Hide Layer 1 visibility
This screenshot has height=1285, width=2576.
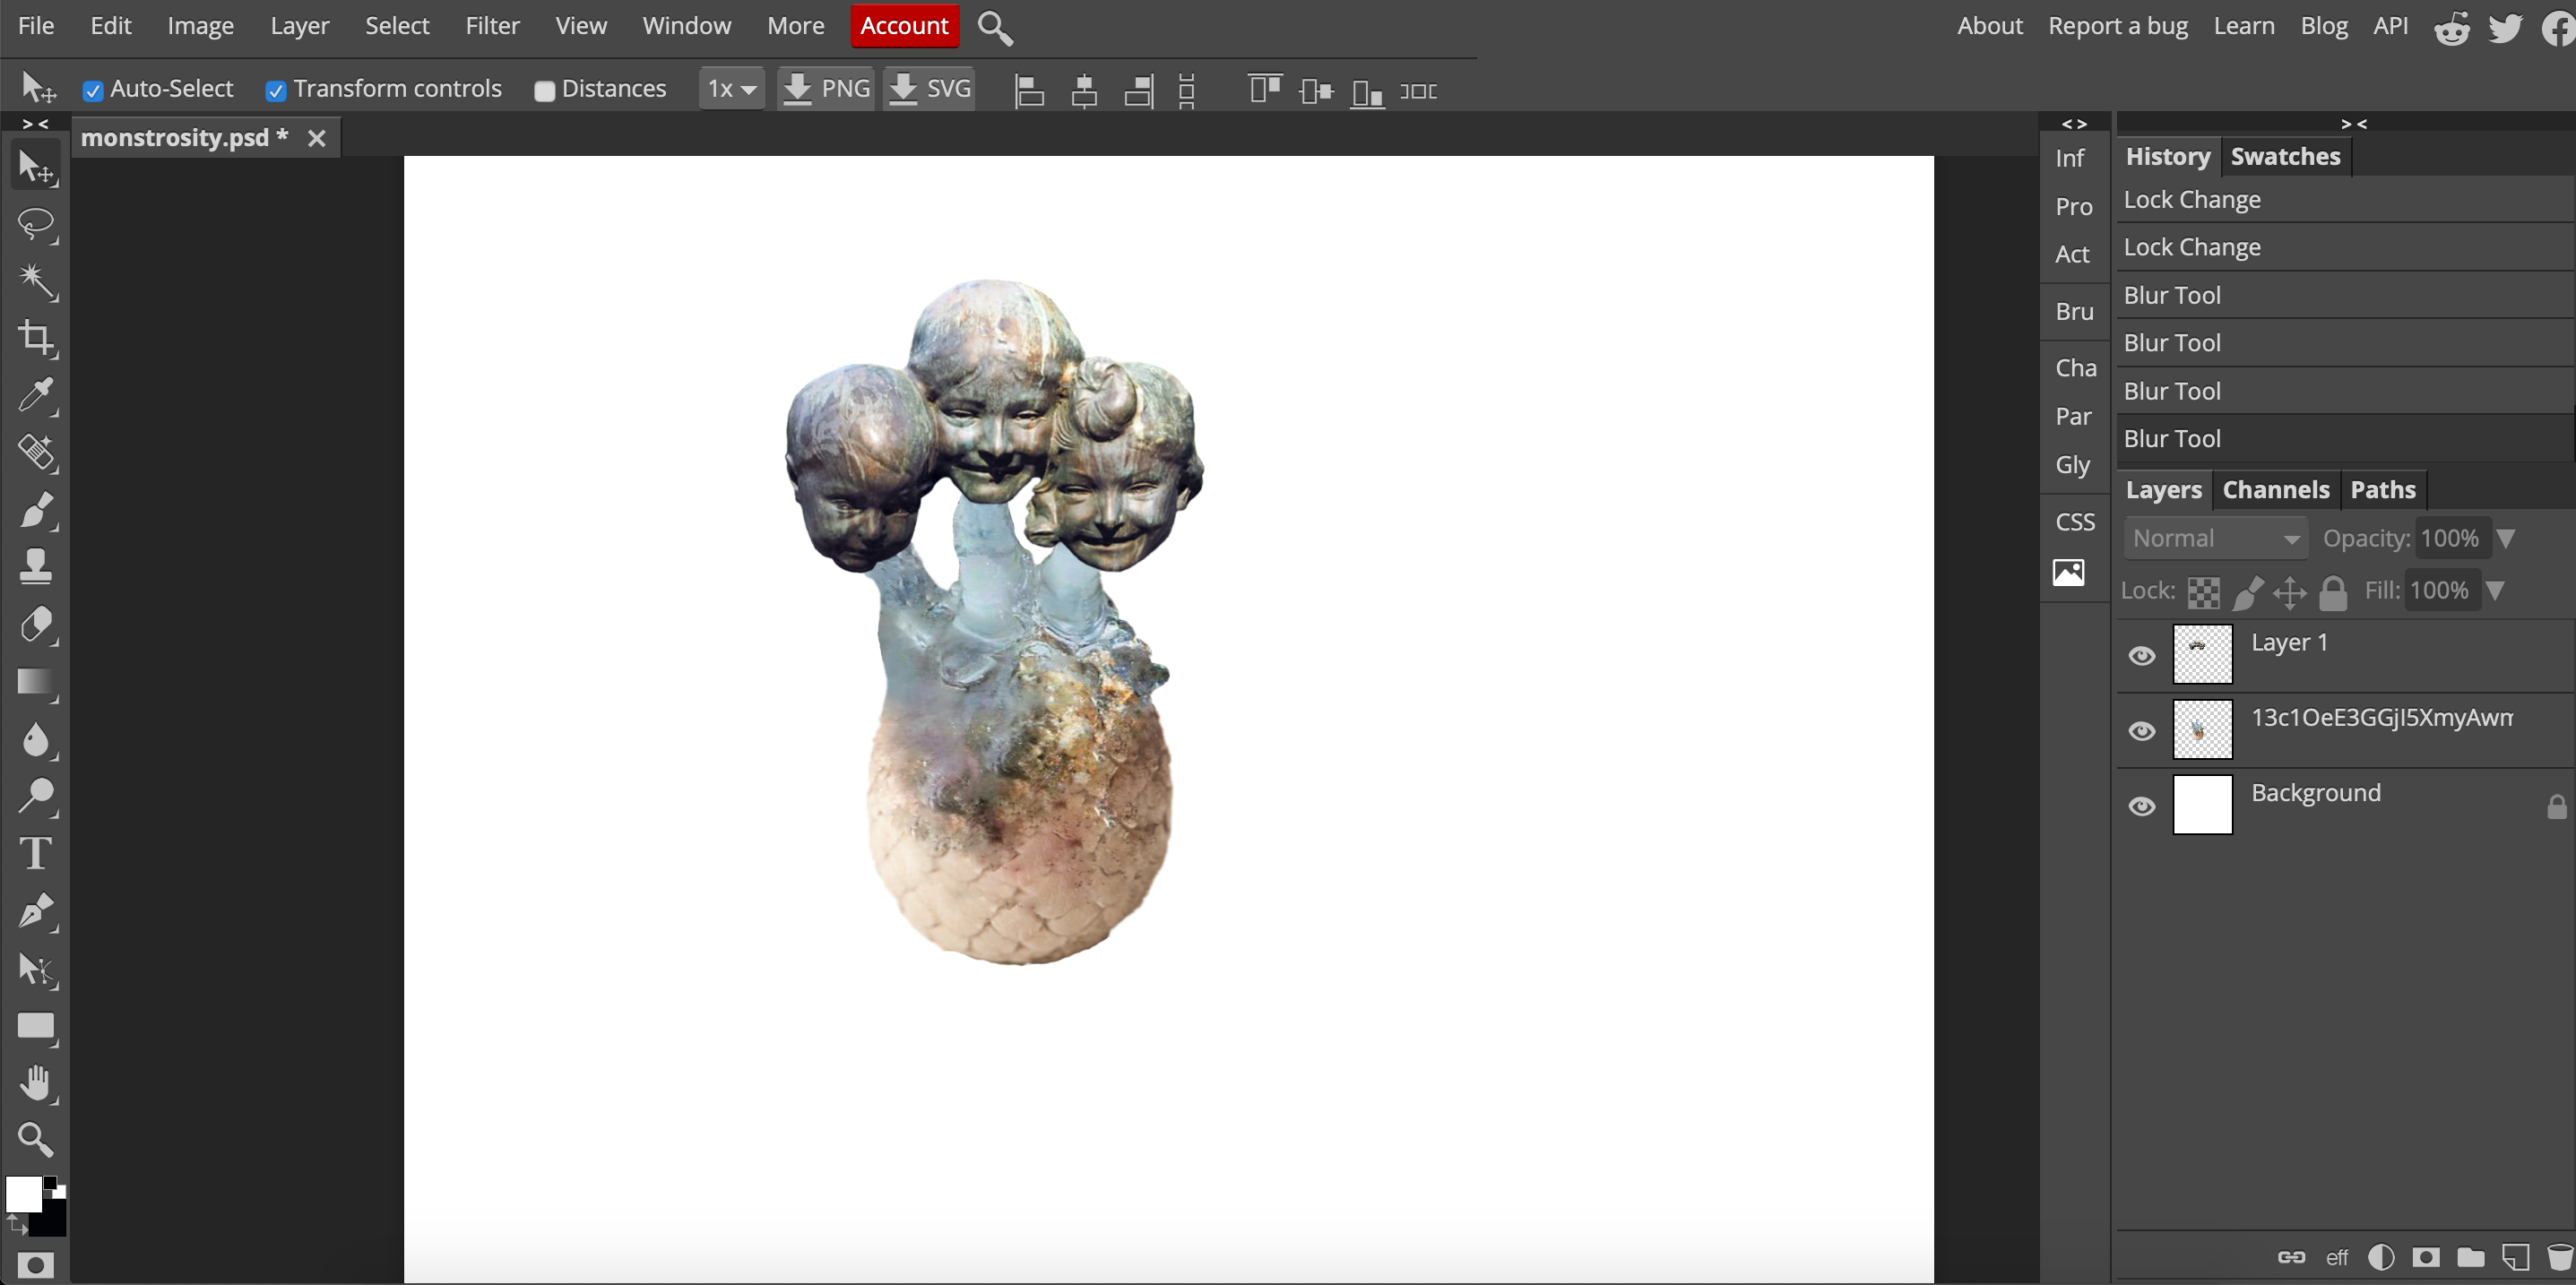[2140, 654]
